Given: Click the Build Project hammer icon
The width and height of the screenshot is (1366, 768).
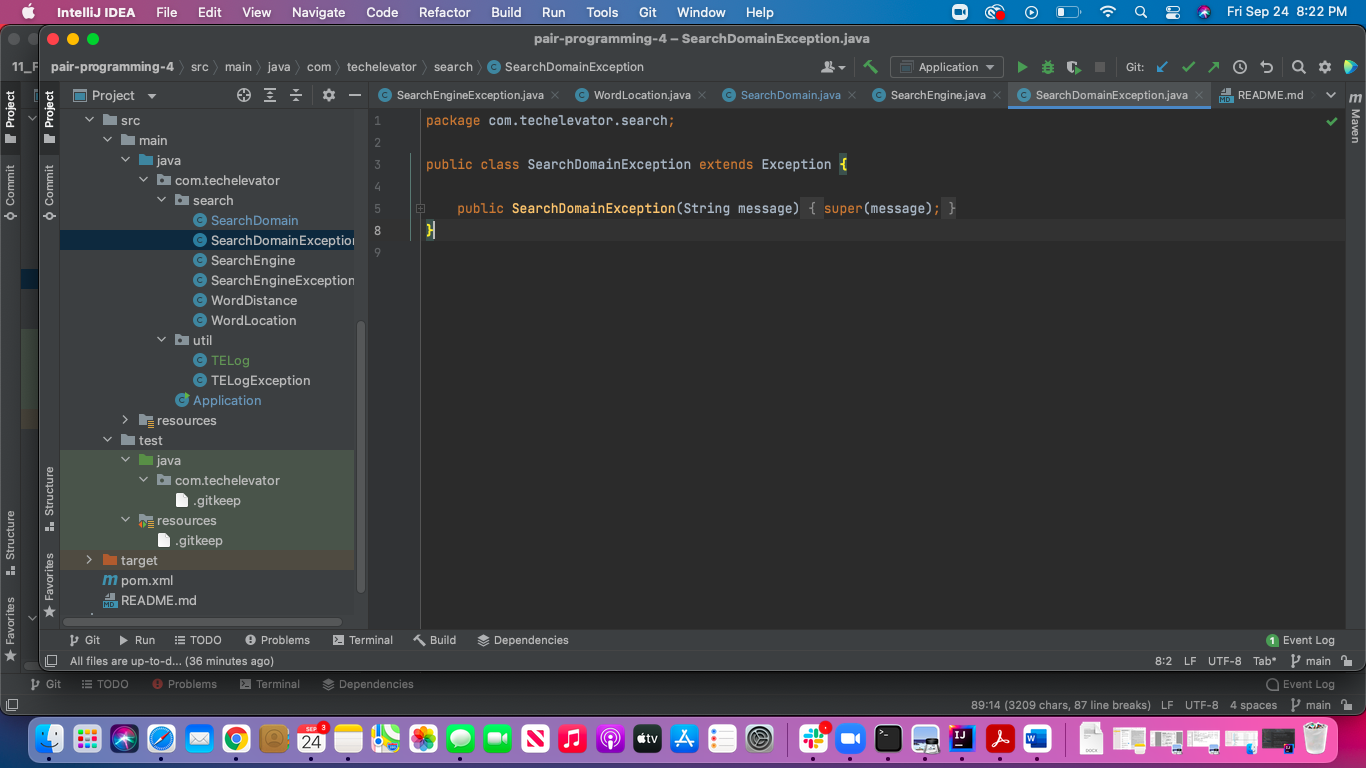Looking at the screenshot, I should (x=870, y=67).
